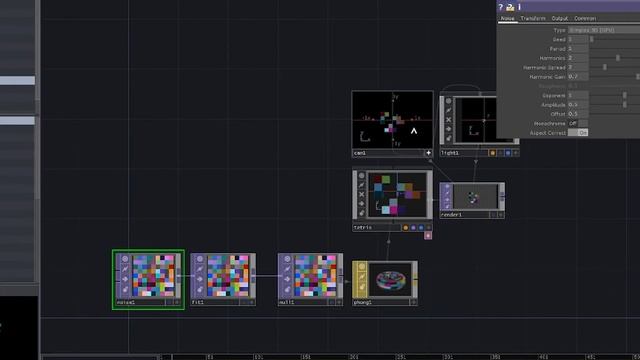Viewport: 640px width, 360px height.
Task: Click the Offset value field
Action: click(578, 114)
